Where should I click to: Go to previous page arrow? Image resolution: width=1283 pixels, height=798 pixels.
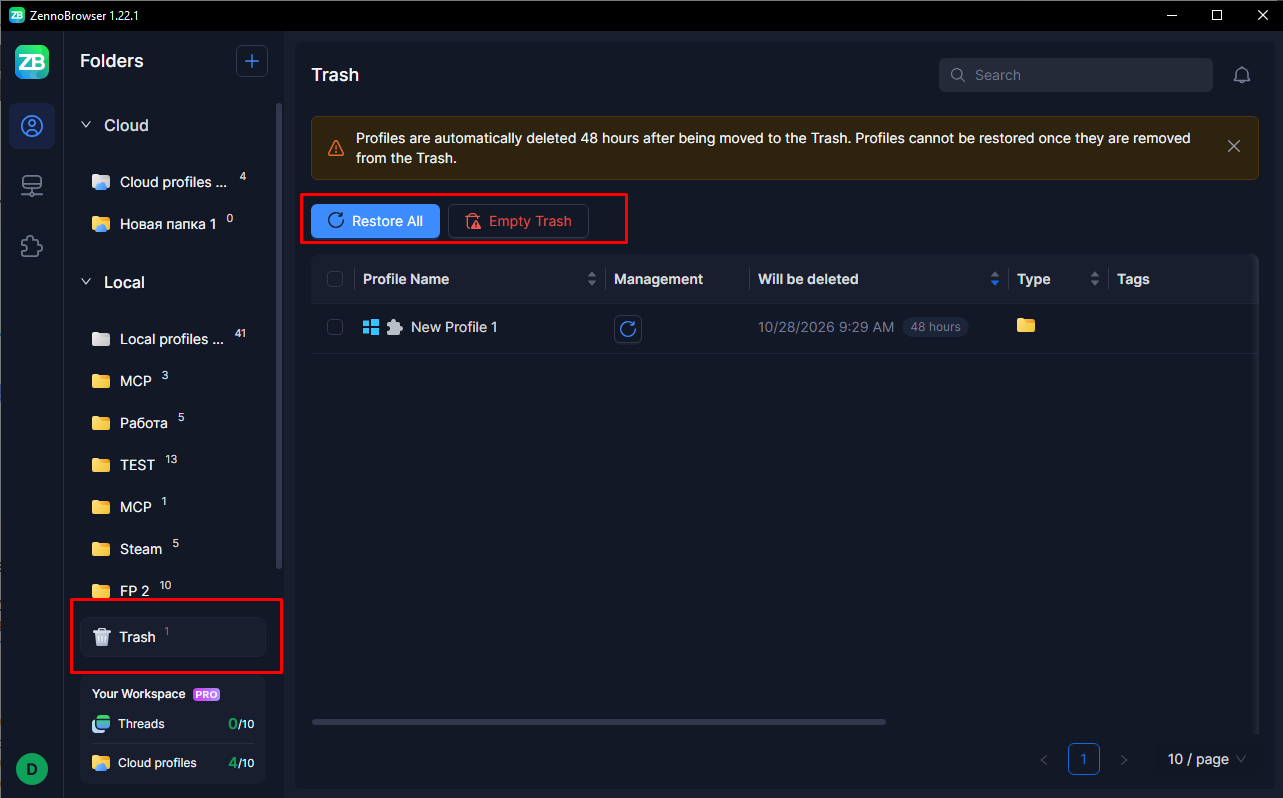(x=1044, y=760)
